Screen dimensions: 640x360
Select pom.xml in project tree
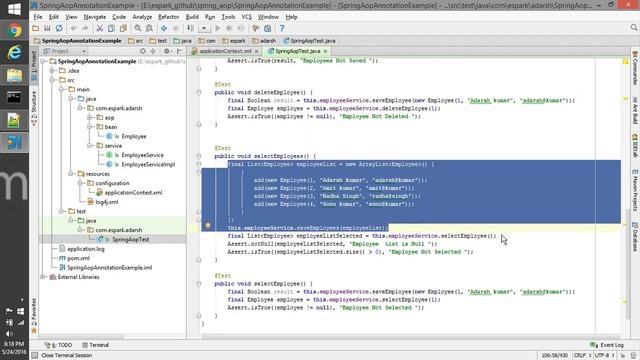[x=78, y=258]
